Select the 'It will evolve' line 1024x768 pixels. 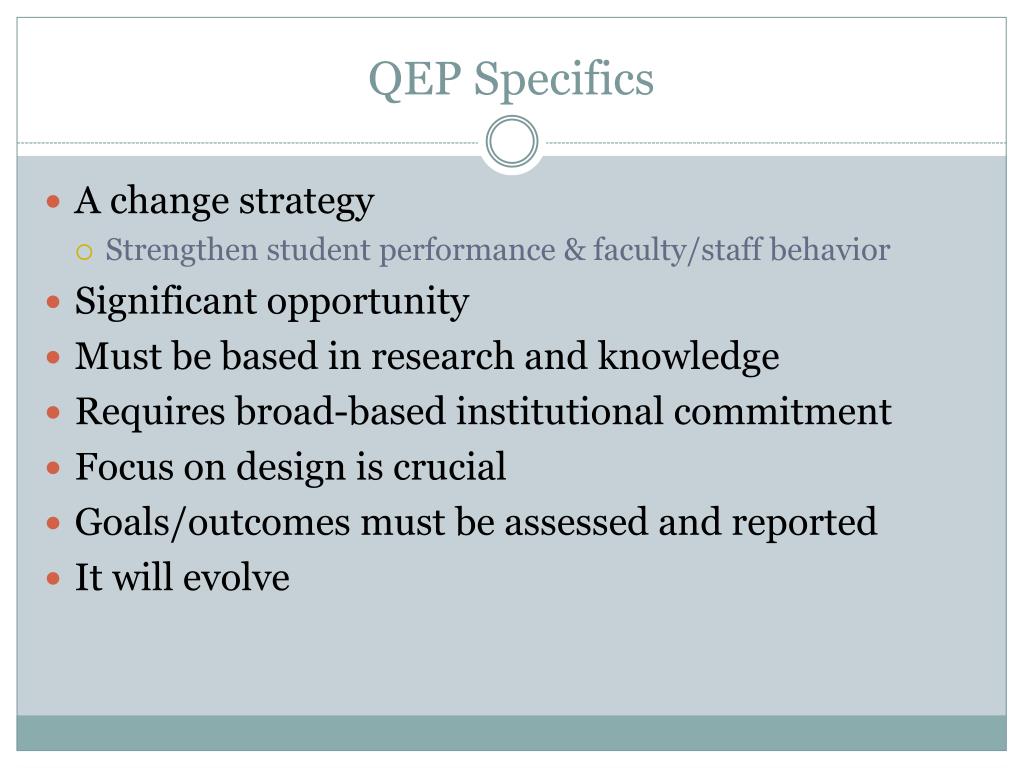click(182, 577)
